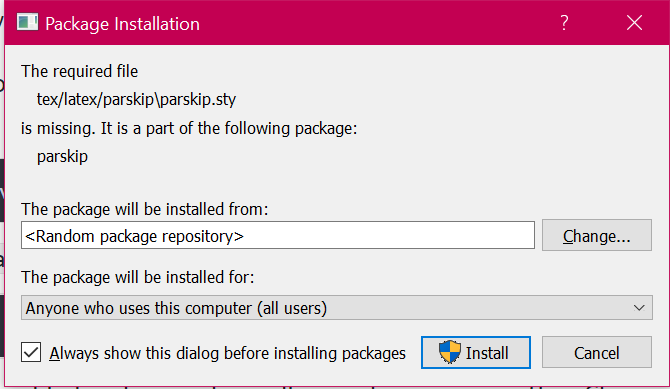Uncheck the always show dialog checkbox

point(31,353)
